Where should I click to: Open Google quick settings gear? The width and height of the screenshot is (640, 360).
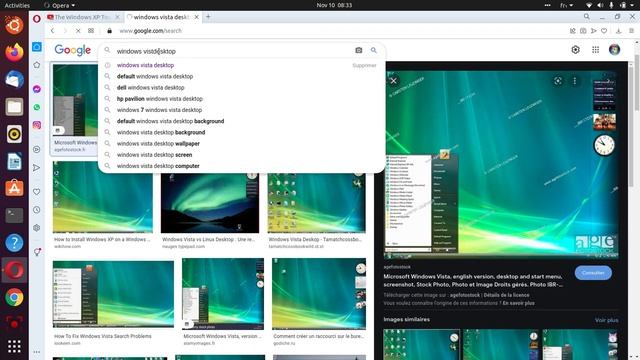(576, 50)
